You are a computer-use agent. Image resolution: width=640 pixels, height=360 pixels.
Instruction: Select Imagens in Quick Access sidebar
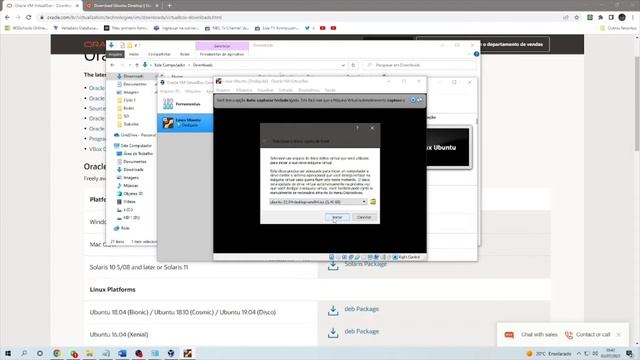(x=131, y=92)
